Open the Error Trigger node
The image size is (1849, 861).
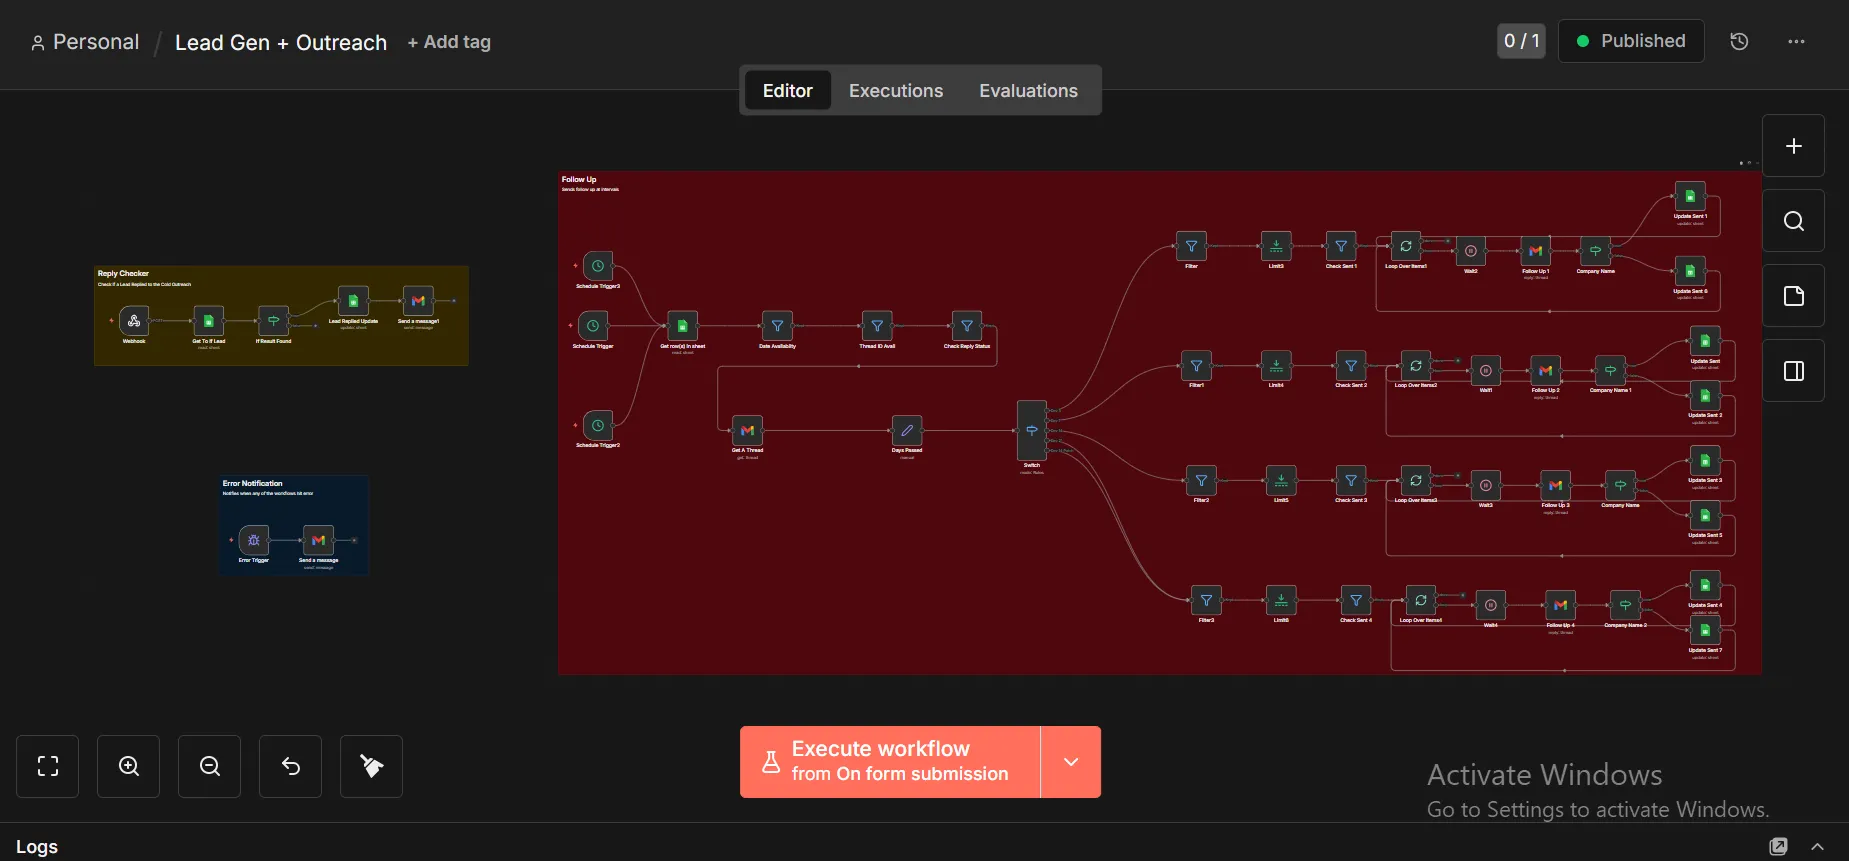point(253,540)
